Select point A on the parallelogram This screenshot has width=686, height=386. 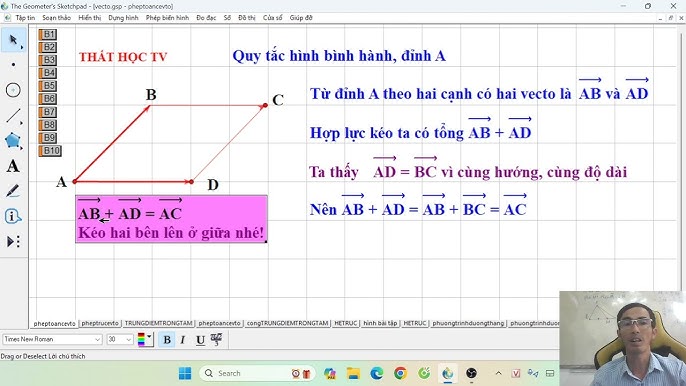pyautogui.click(x=75, y=181)
